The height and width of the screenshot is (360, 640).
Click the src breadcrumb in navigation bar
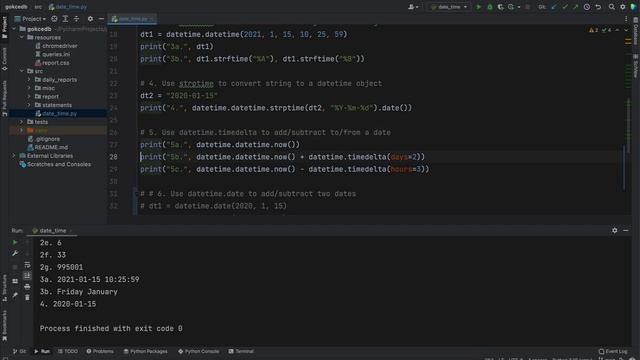coord(38,7)
